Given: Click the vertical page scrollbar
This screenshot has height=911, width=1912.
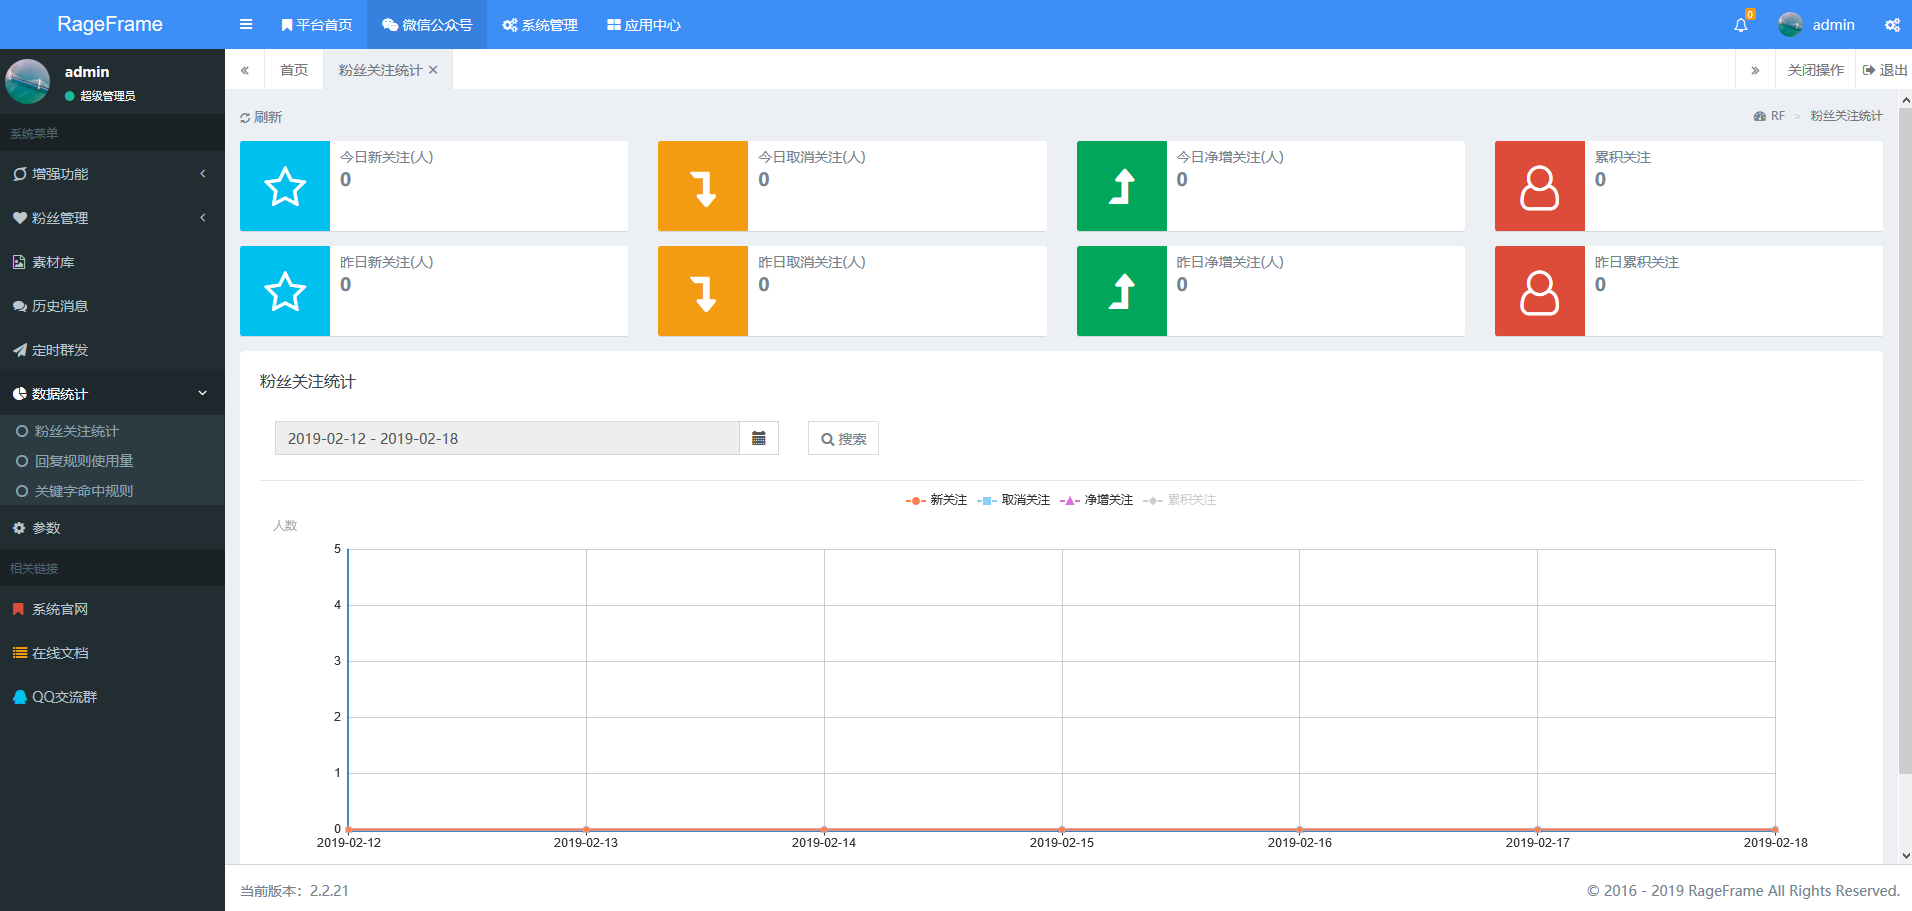Looking at the screenshot, I should click(1905, 440).
